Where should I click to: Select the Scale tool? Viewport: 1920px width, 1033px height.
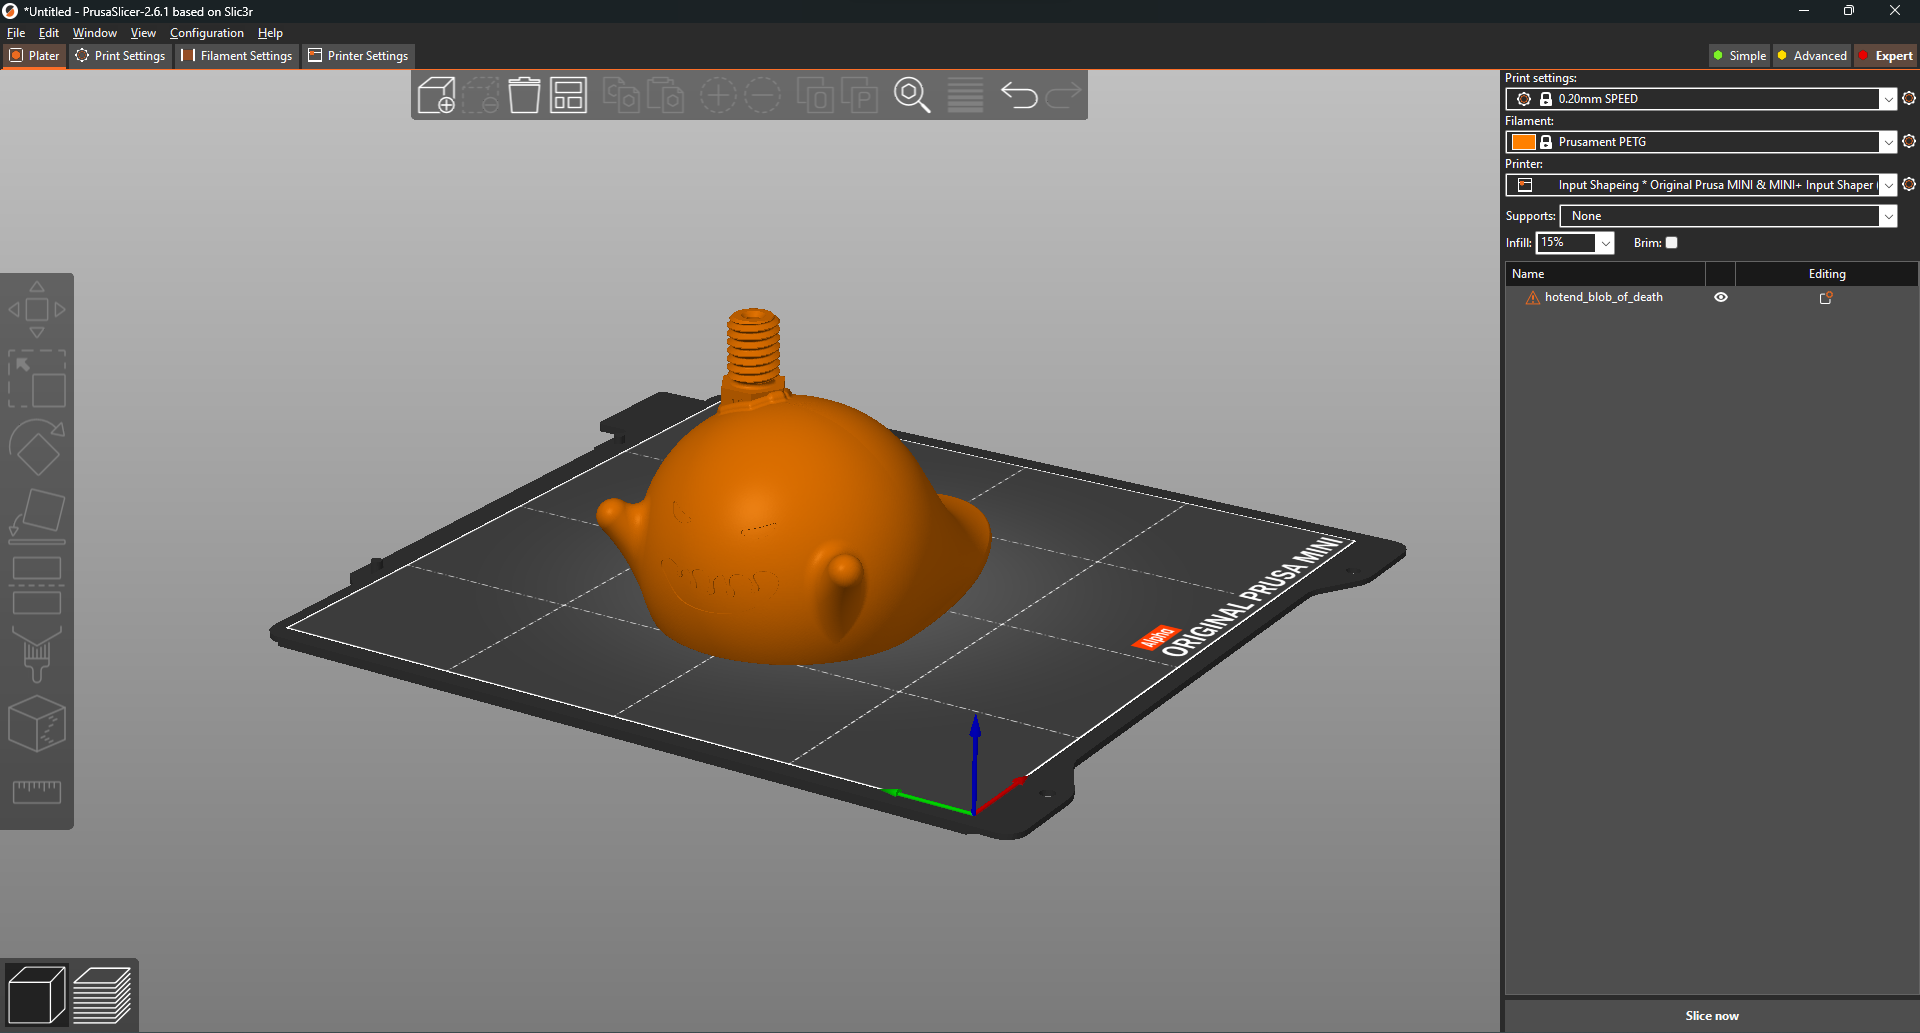click(37, 380)
